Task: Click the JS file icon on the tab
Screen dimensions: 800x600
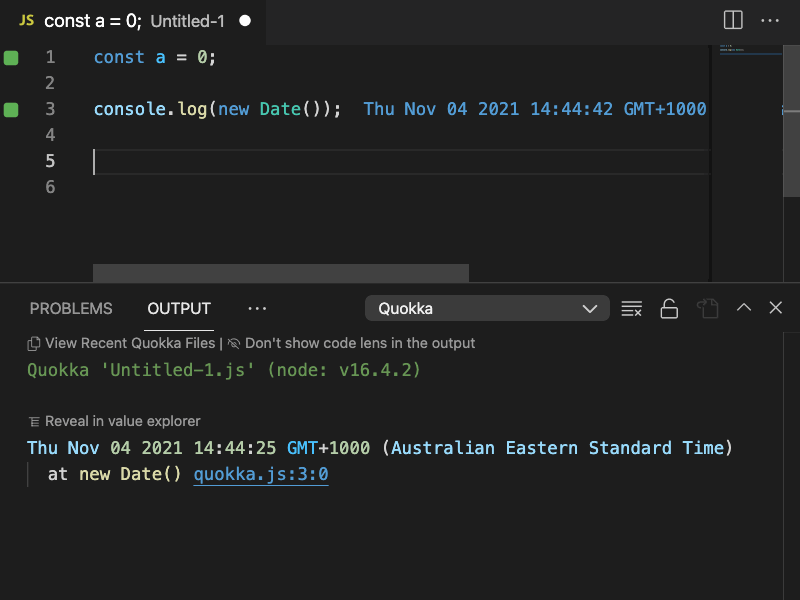Action: [27, 20]
